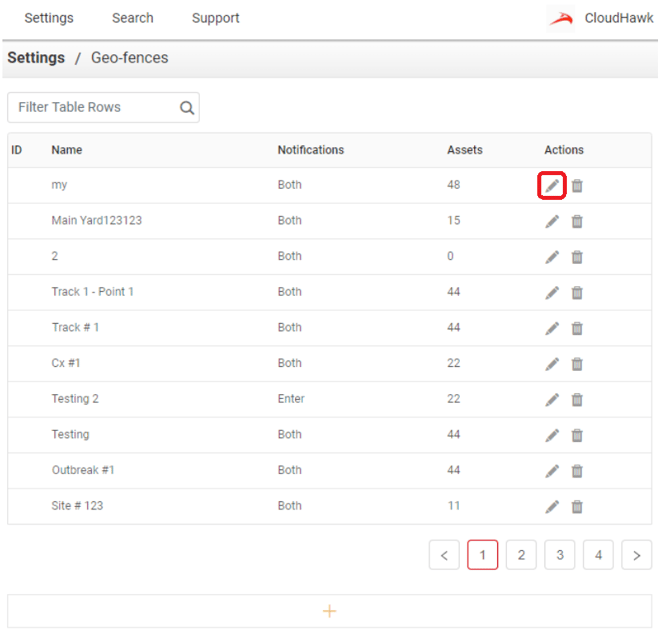Go to page 2 of the table
Screen dimensions: 670x634
(521, 555)
